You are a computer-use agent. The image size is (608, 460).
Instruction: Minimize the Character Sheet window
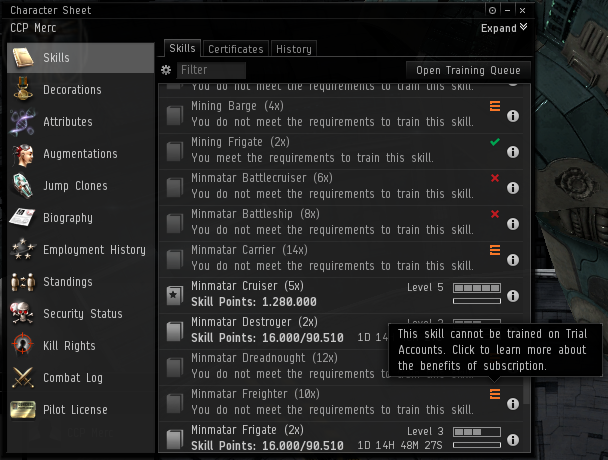508,10
